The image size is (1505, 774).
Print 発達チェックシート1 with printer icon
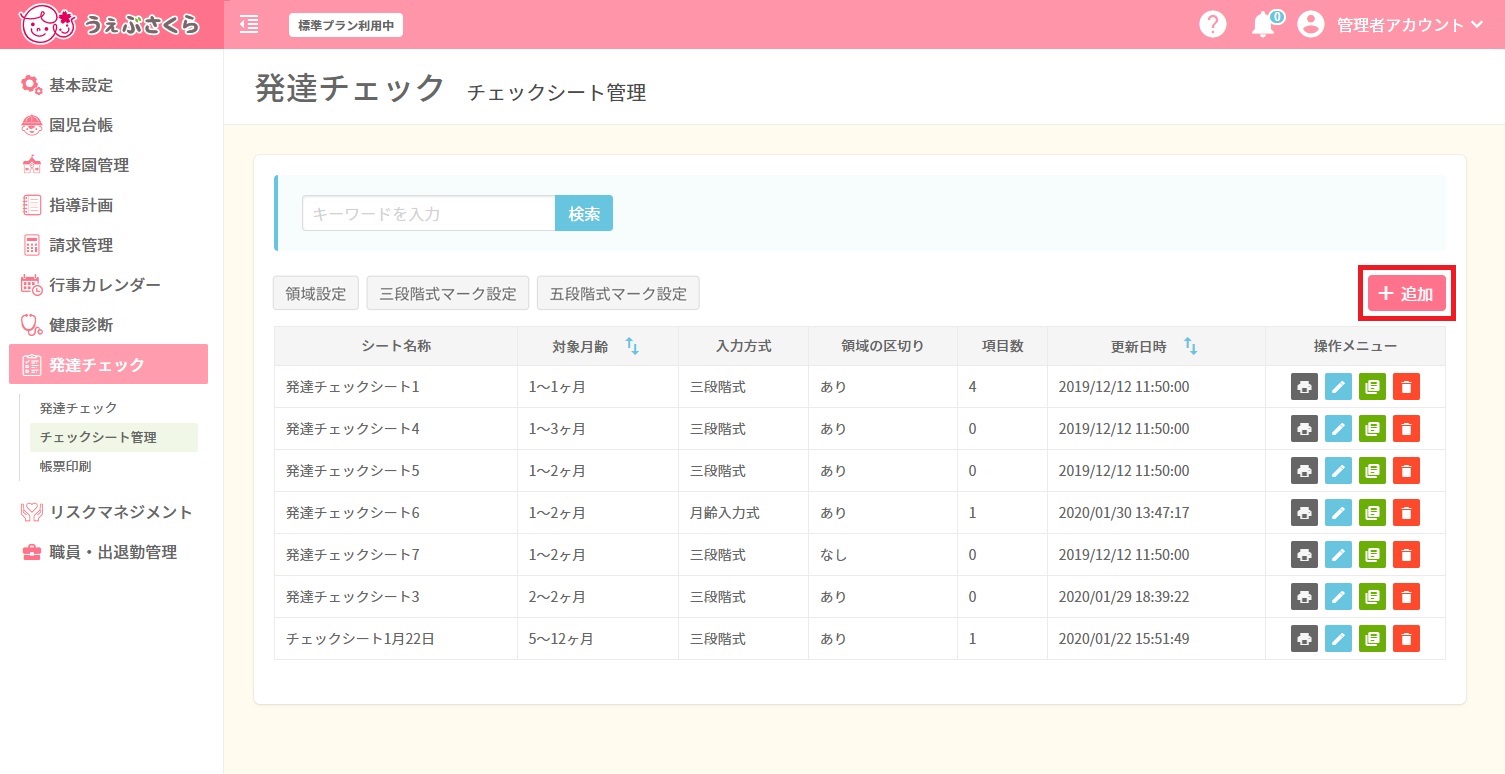pos(1304,387)
